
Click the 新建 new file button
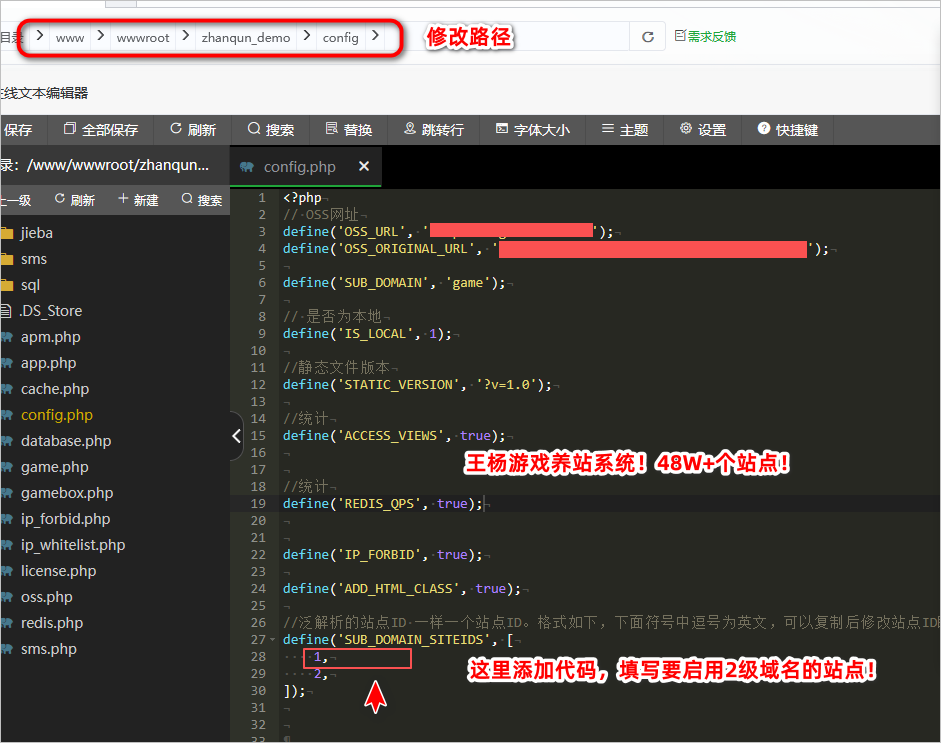(138, 200)
